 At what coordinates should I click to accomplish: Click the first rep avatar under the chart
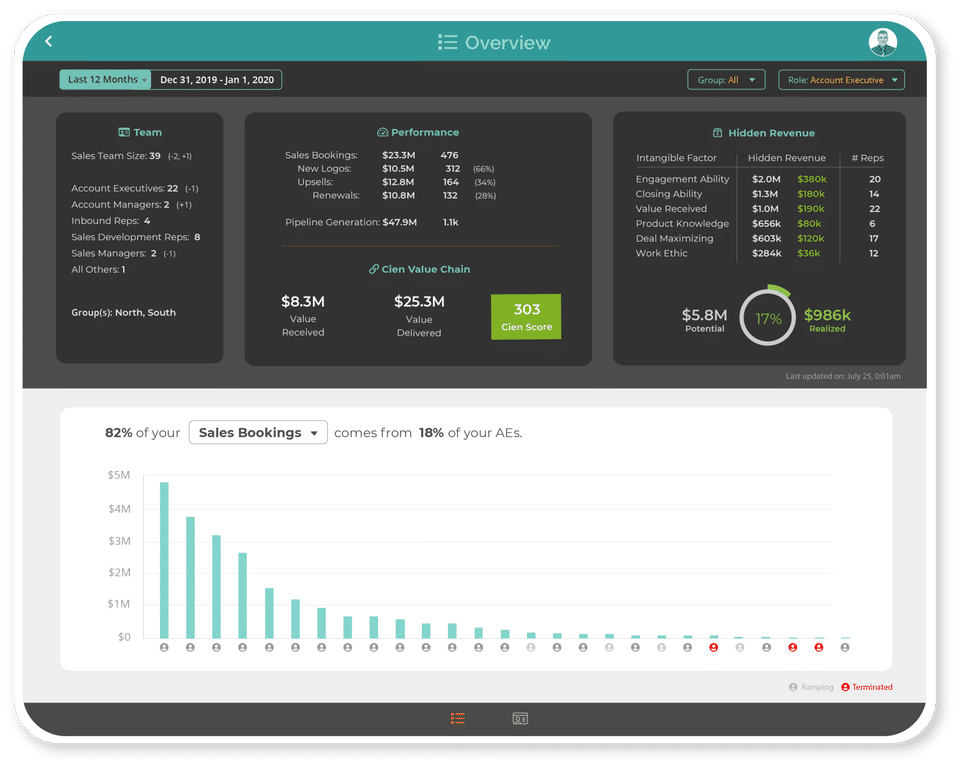(x=164, y=647)
